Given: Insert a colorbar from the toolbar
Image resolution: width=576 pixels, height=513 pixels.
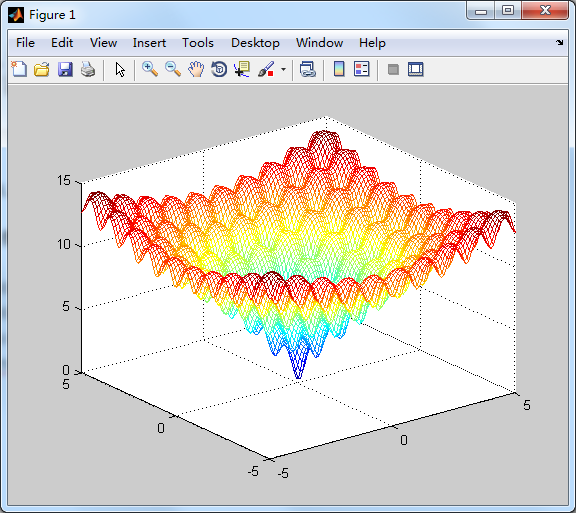Looking at the screenshot, I should [339, 69].
